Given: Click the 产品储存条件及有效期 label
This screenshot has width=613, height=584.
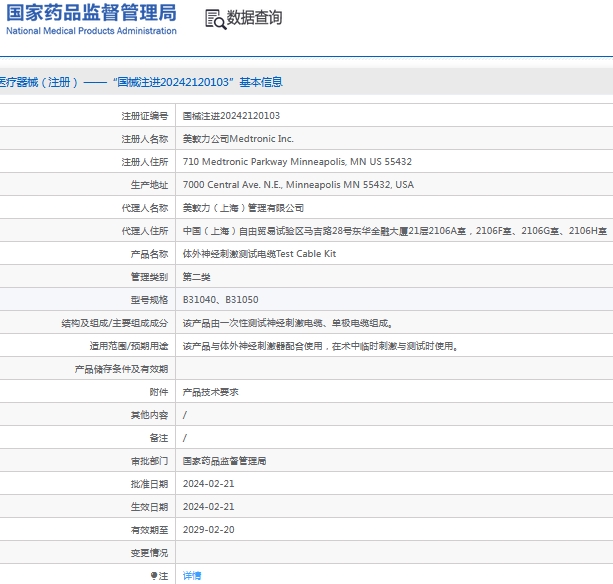Looking at the screenshot, I should pyautogui.click(x=121, y=369).
